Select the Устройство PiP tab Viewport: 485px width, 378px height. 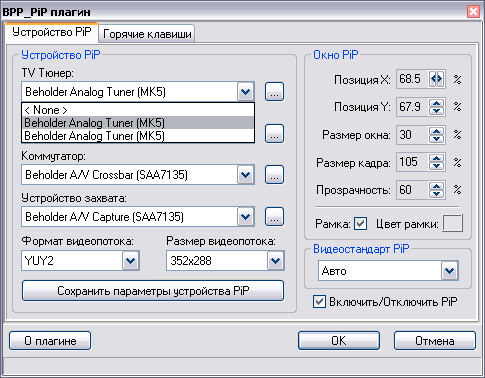(52, 32)
